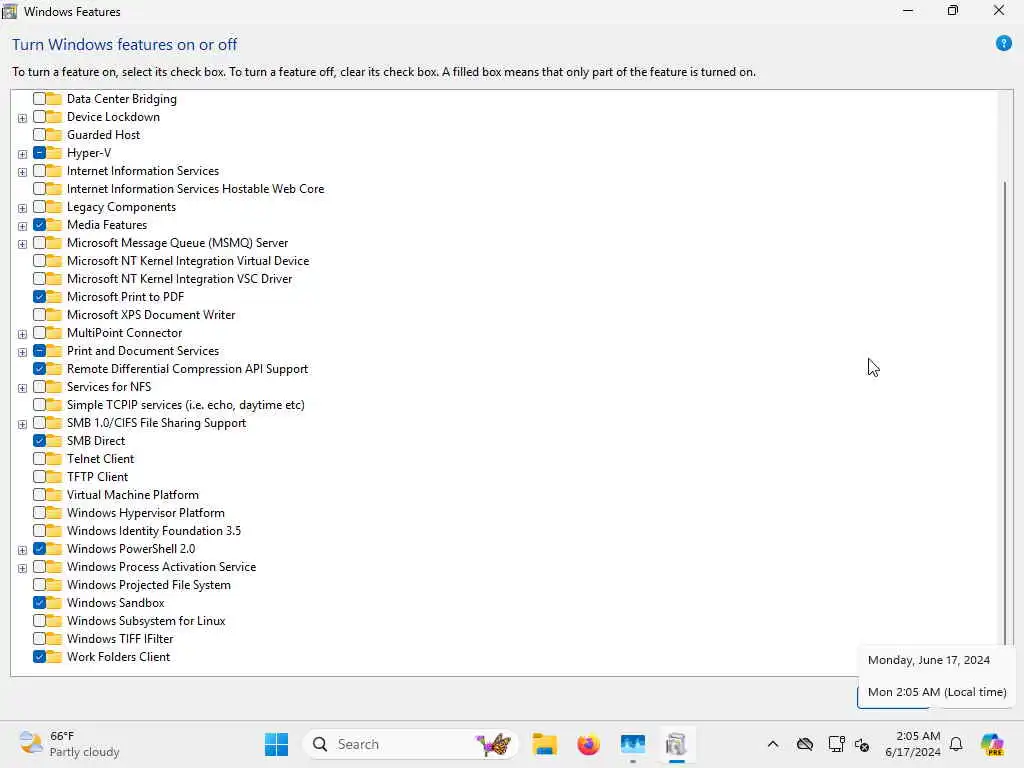Click the SMB Direct folder icon
This screenshot has width=1024, height=768.
(54, 441)
